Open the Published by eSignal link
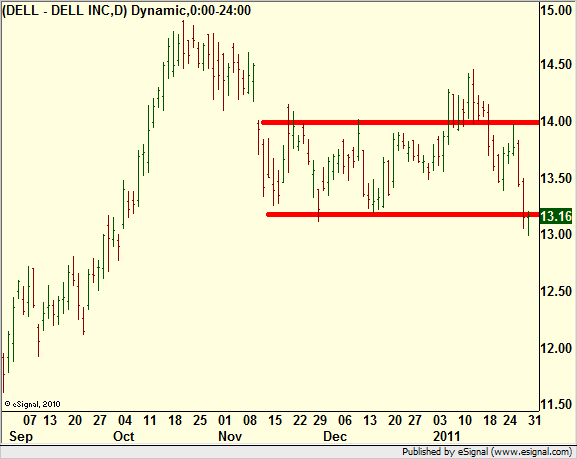577x459 pixels. click(x=487, y=452)
